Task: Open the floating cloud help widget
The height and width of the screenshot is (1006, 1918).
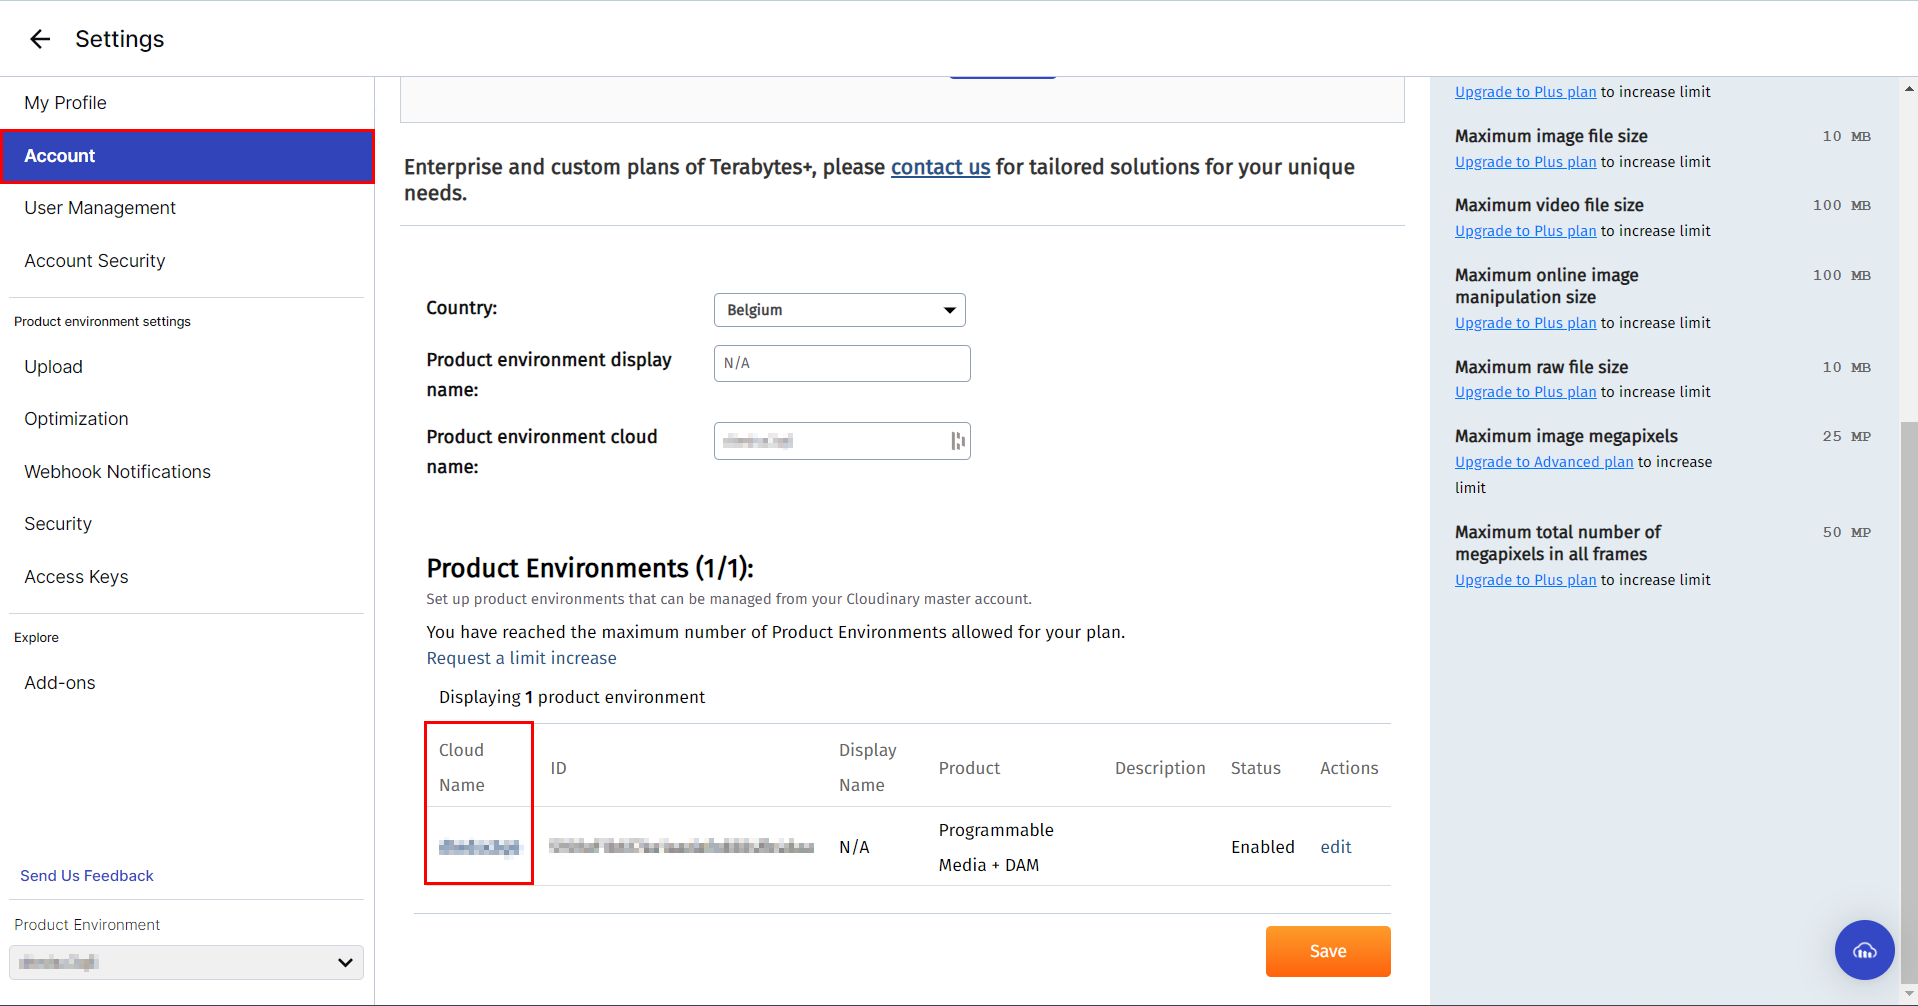Action: pos(1864,950)
